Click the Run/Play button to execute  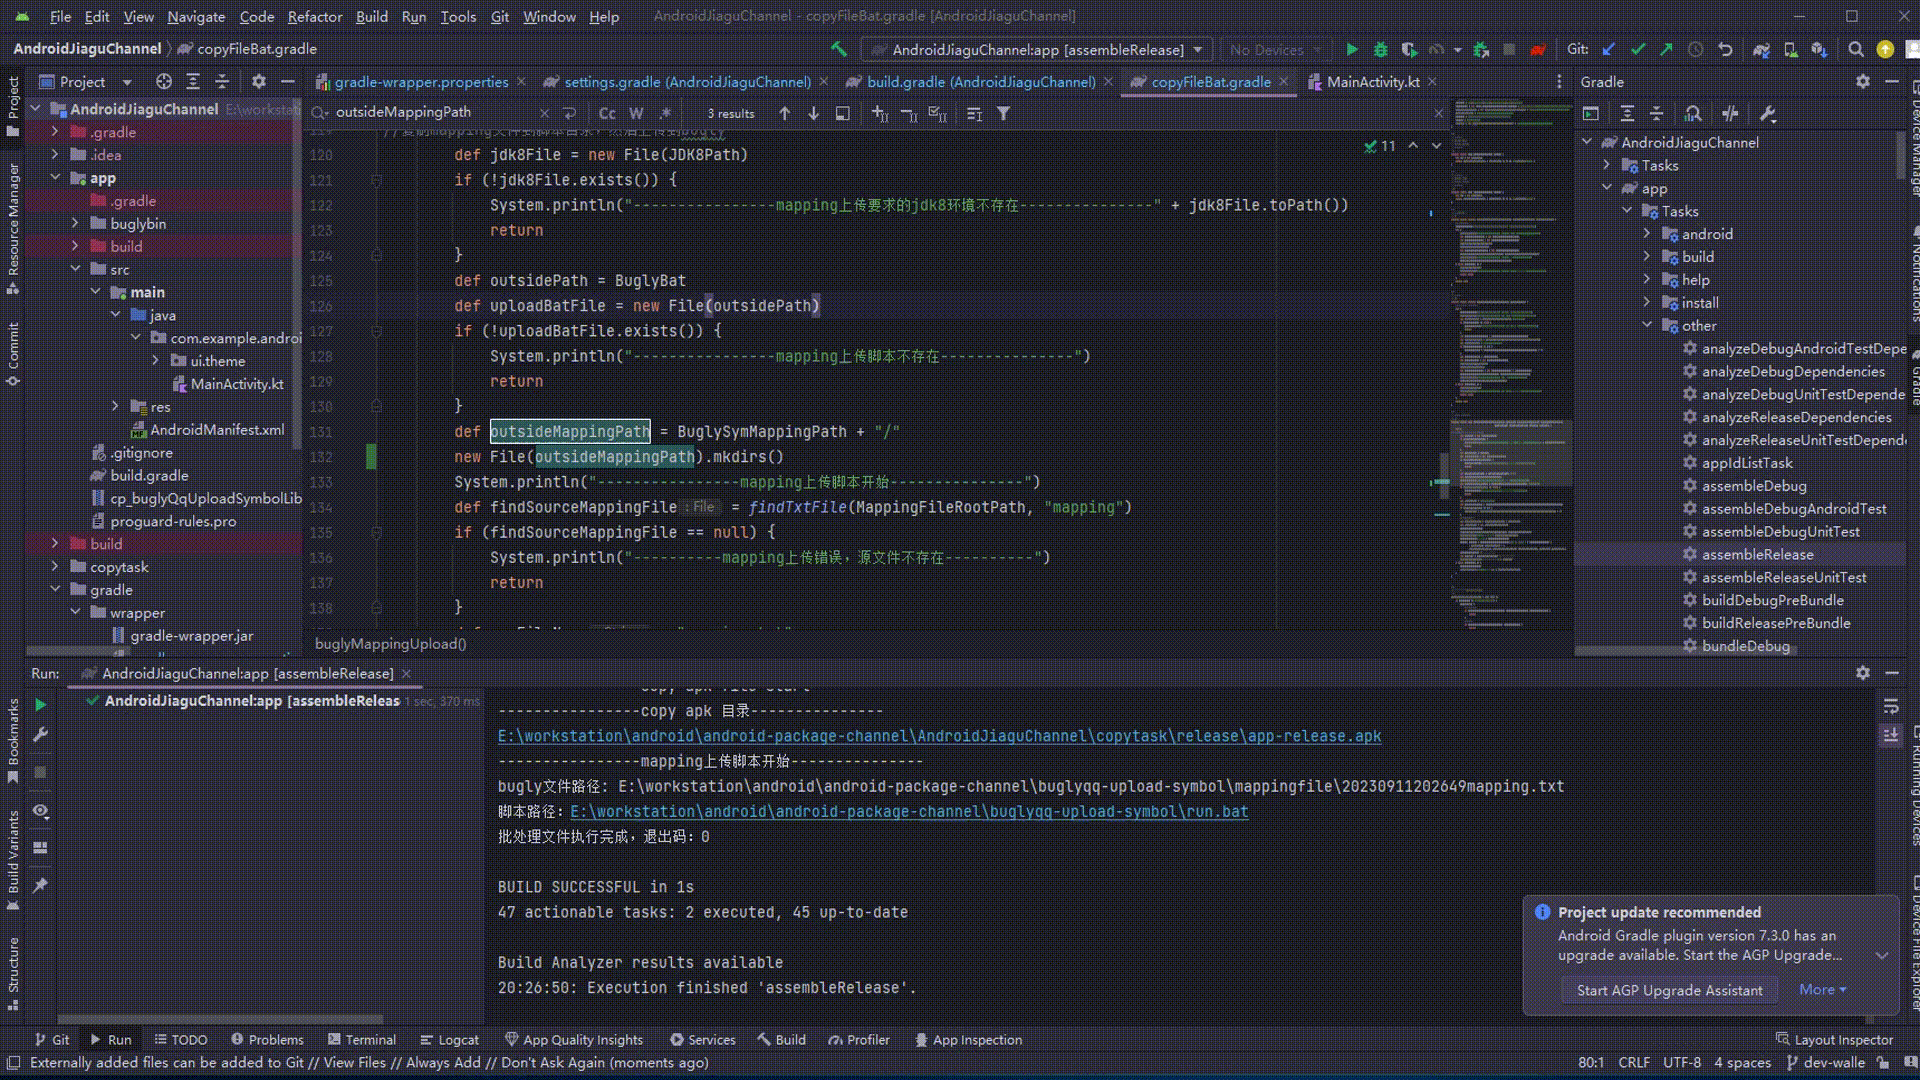pos(1350,49)
